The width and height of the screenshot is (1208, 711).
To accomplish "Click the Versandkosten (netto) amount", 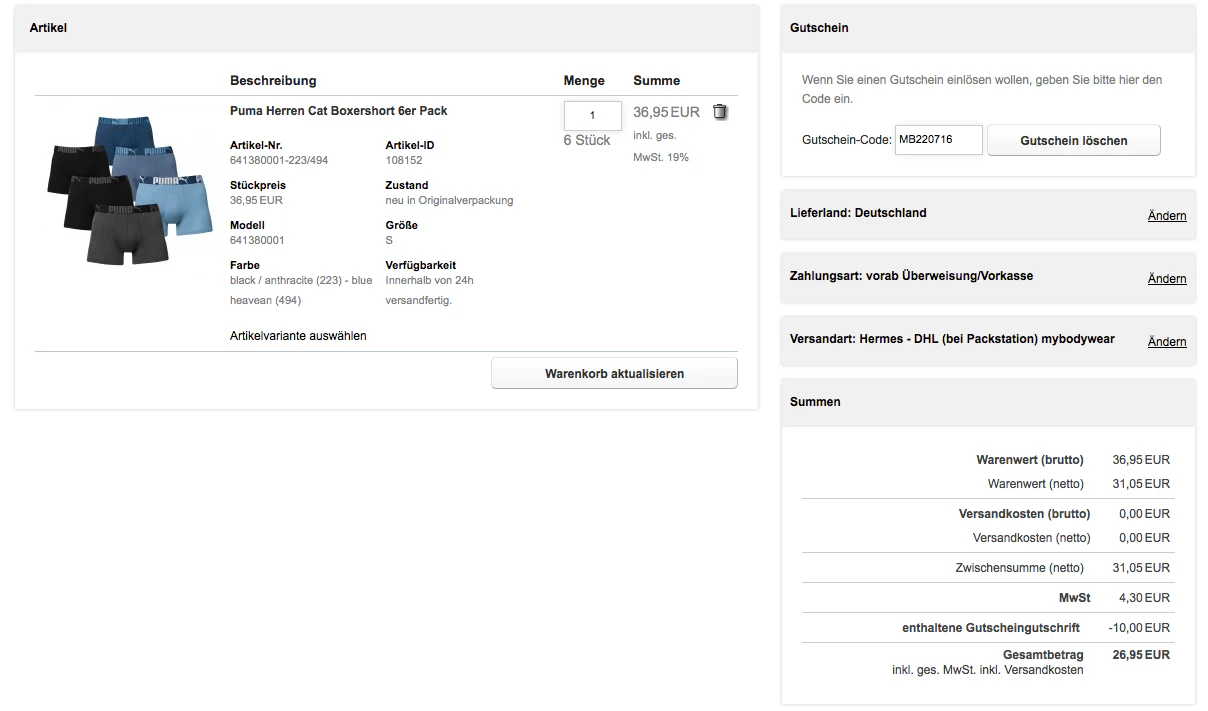I will [x=1144, y=538].
